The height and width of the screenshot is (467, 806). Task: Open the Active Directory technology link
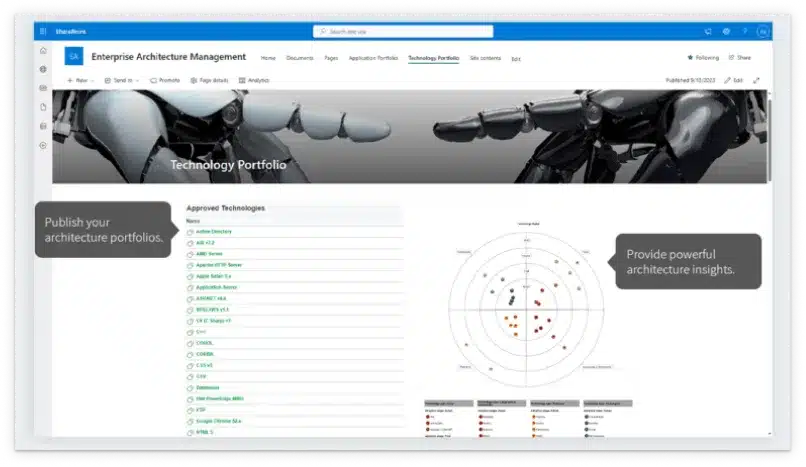click(214, 232)
